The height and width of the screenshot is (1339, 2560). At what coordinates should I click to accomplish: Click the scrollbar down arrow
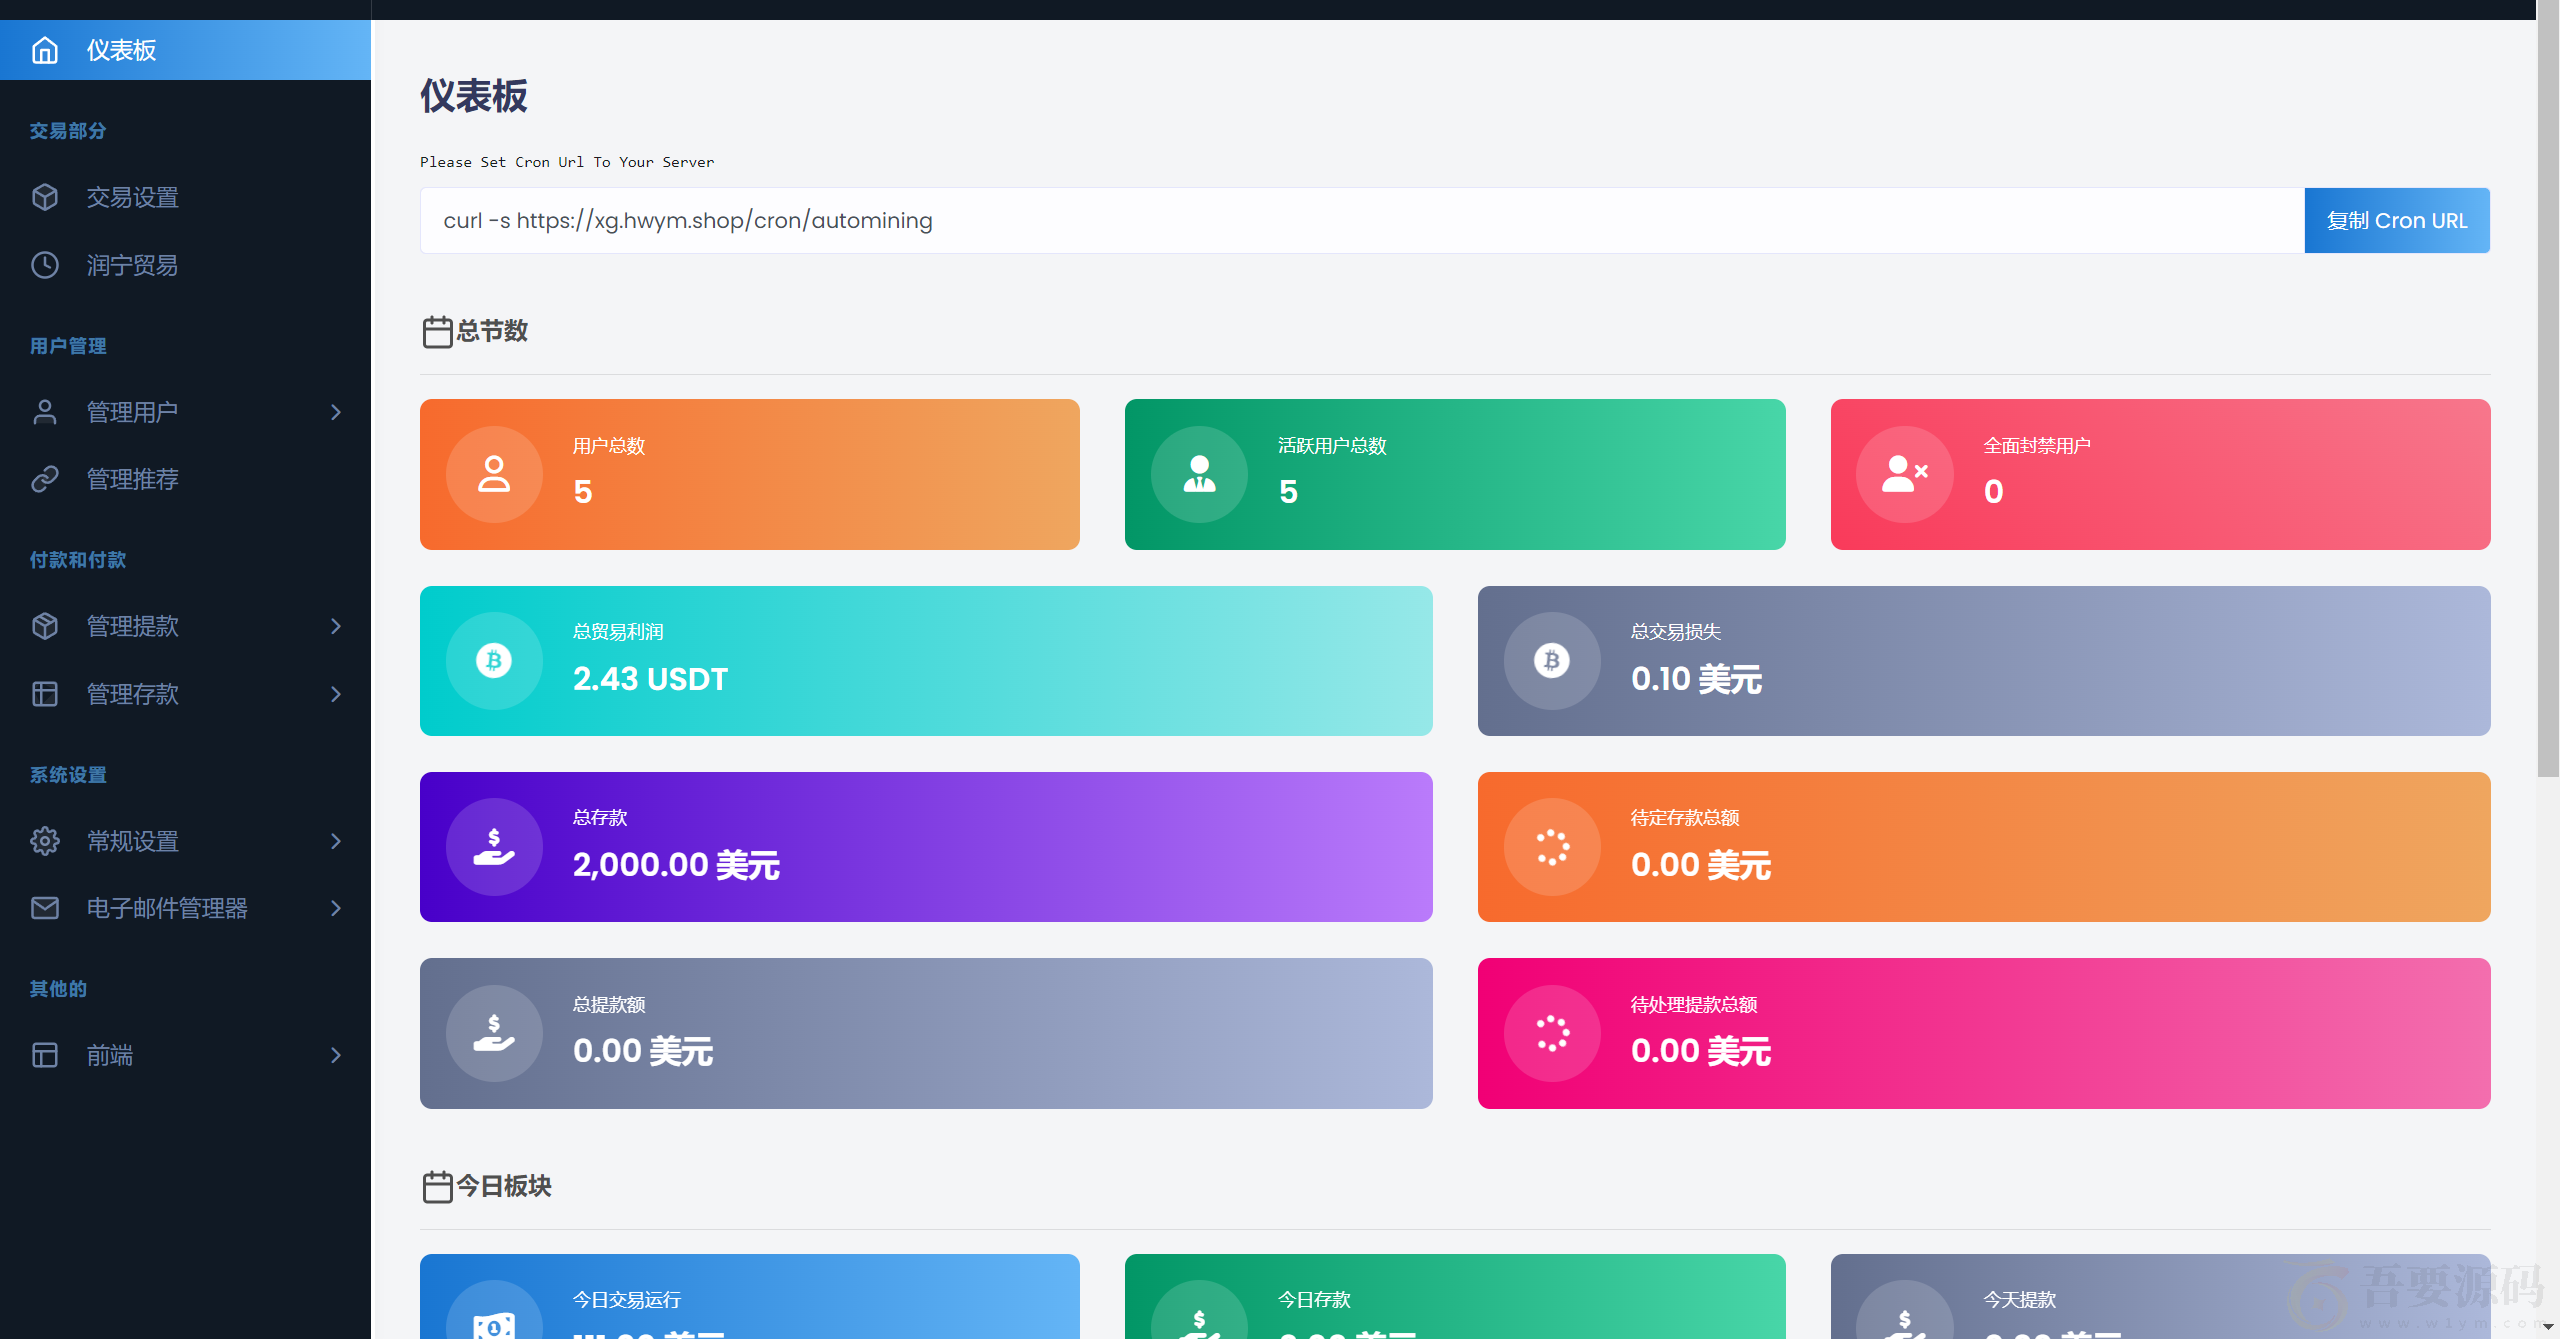[2548, 1327]
